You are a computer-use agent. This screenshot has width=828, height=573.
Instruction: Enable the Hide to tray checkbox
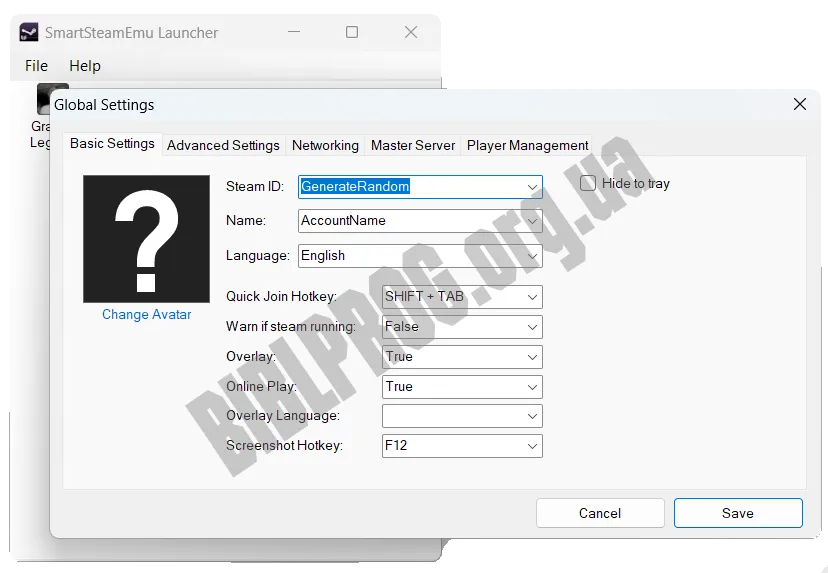pyautogui.click(x=588, y=183)
